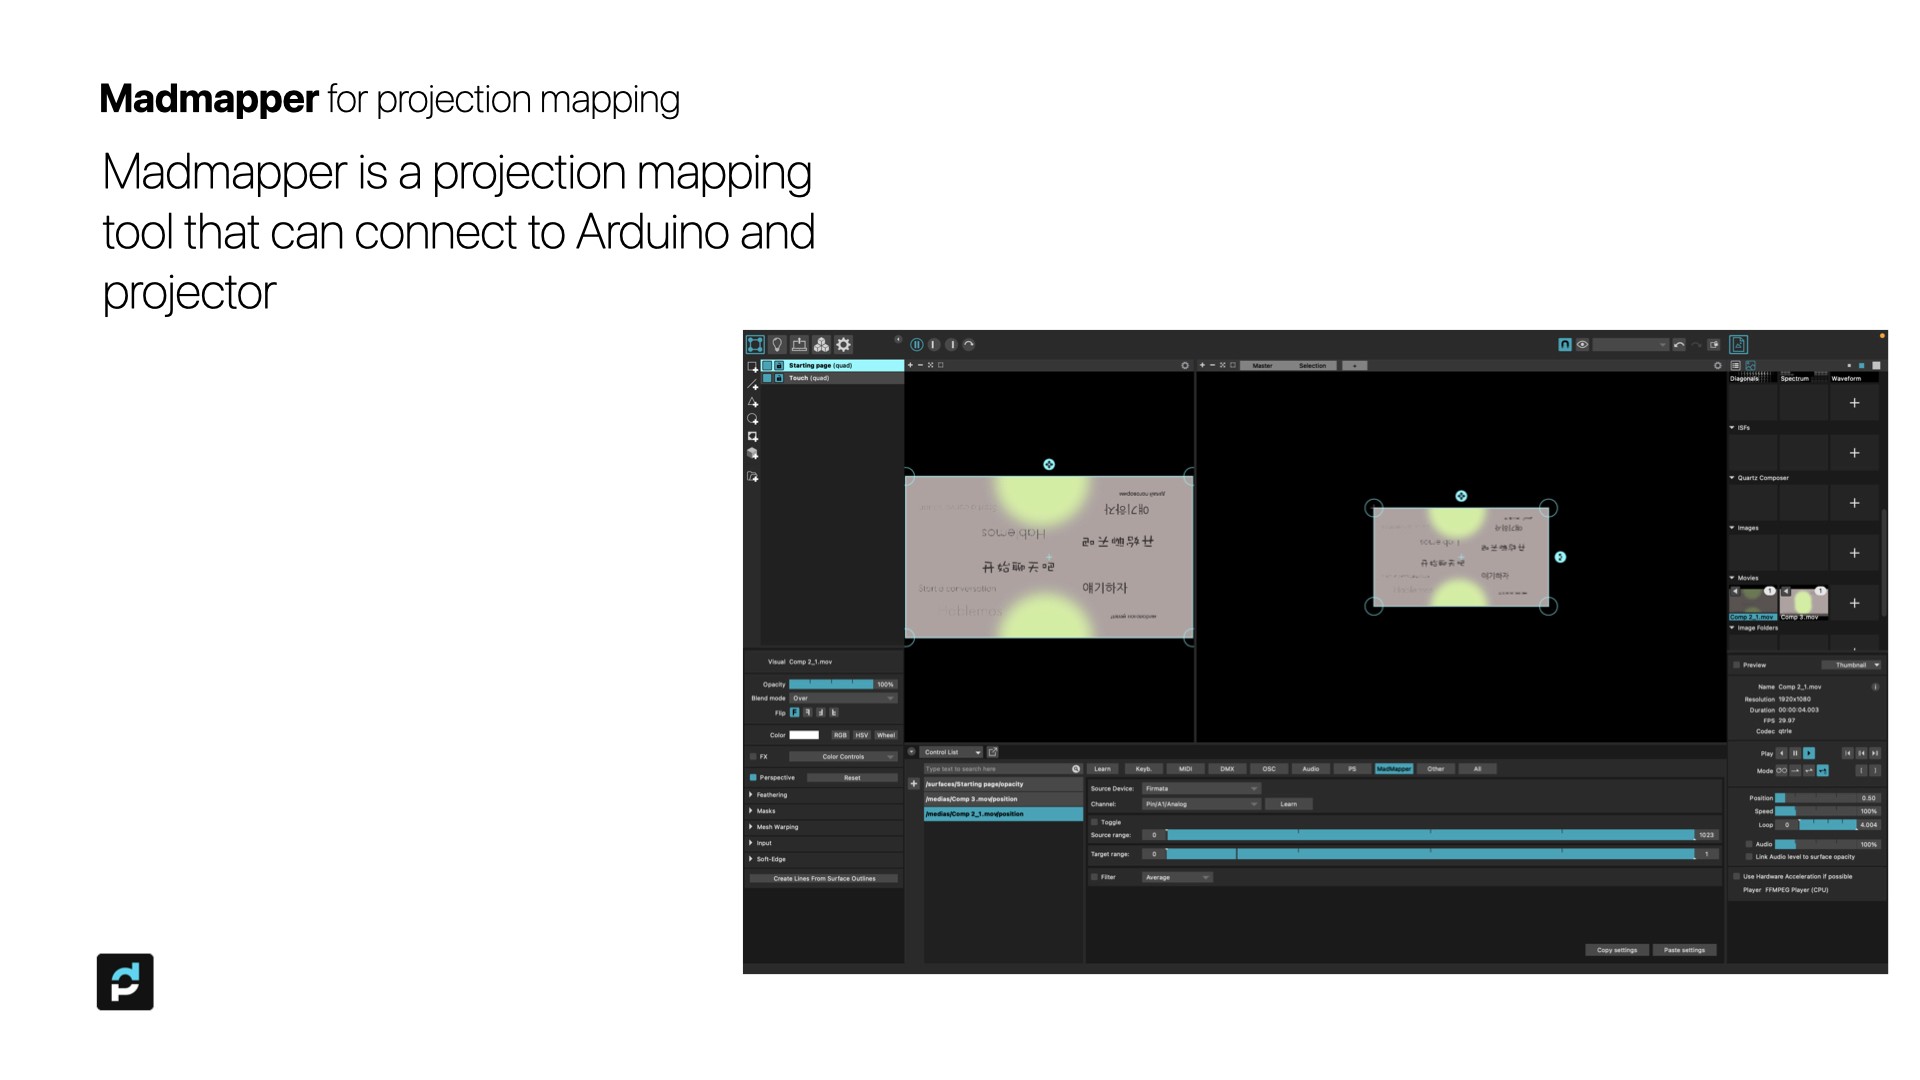Toggle the Perspective checkbox
Viewport: 1920px width, 1080px height.
(x=754, y=778)
